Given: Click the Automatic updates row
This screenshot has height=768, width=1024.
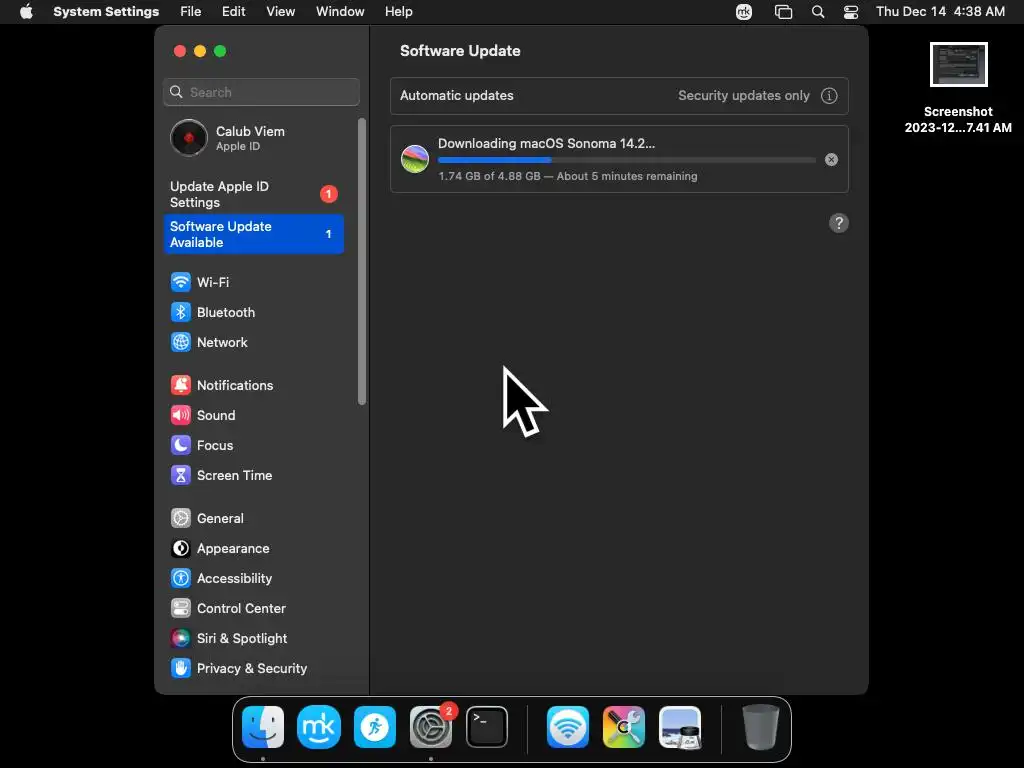Looking at the screenshot, I should (619, 96).
